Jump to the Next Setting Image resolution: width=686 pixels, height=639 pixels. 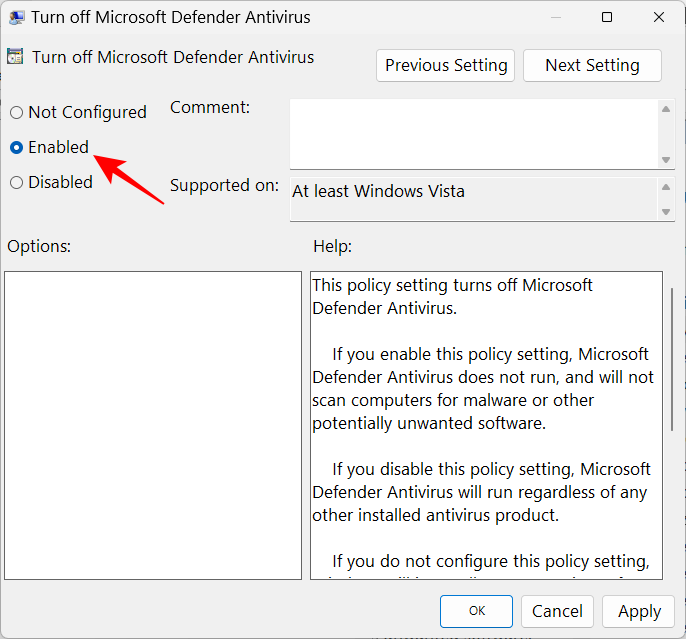592,65
